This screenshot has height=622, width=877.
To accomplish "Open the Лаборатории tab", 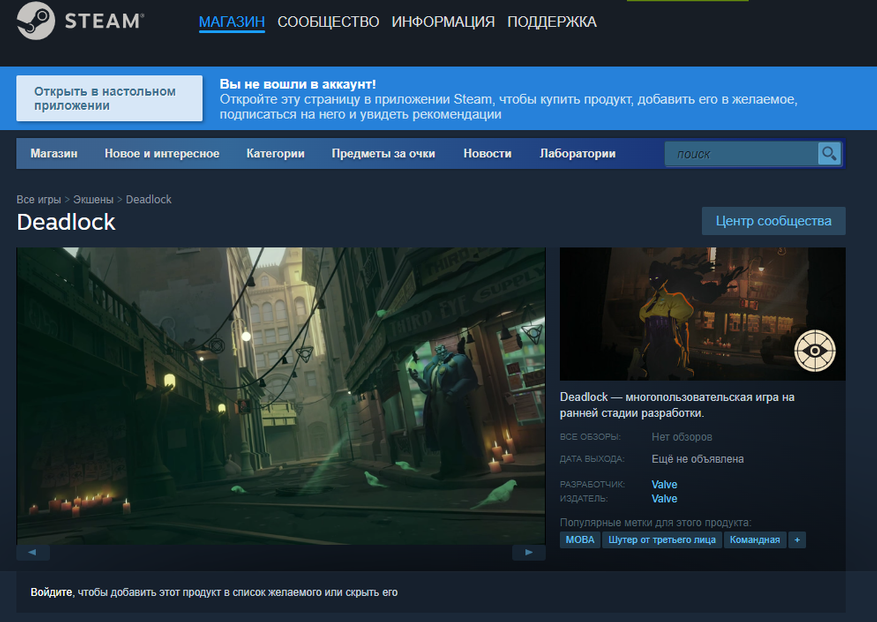I will point(577,154).
